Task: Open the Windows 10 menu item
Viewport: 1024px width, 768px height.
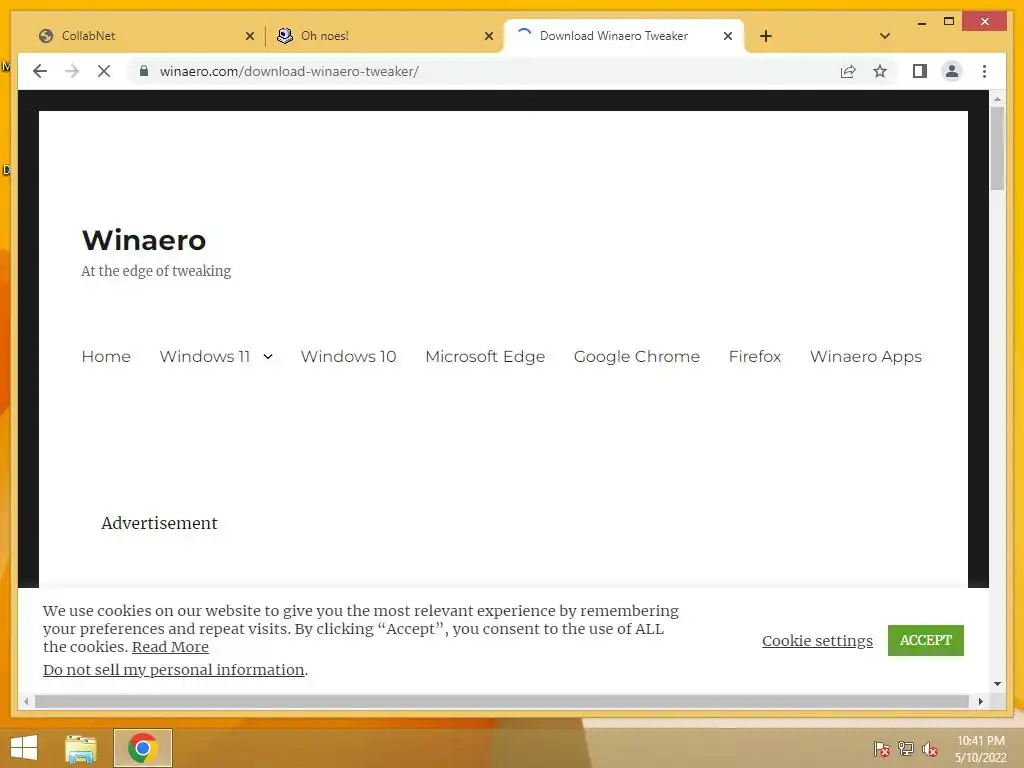Action: [348, 357]
